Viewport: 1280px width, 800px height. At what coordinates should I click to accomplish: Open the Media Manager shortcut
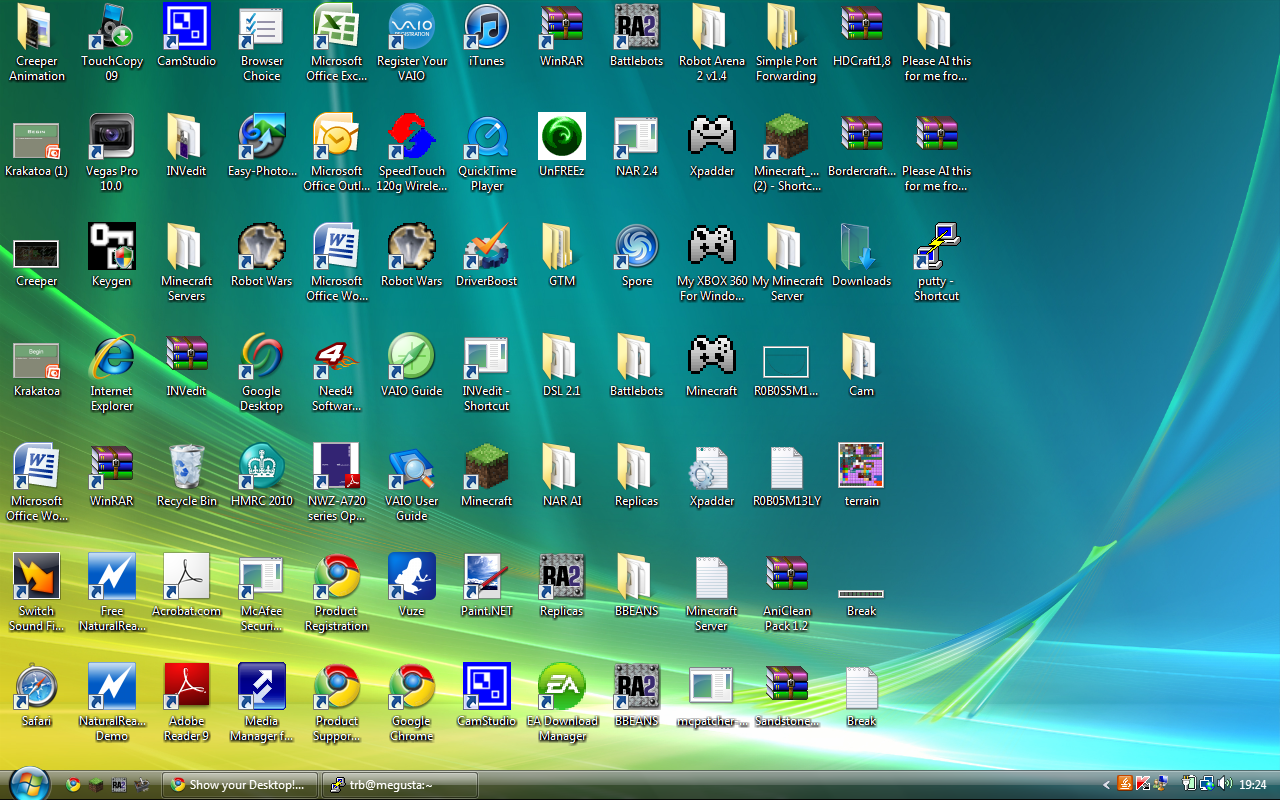tap(262, 687)
